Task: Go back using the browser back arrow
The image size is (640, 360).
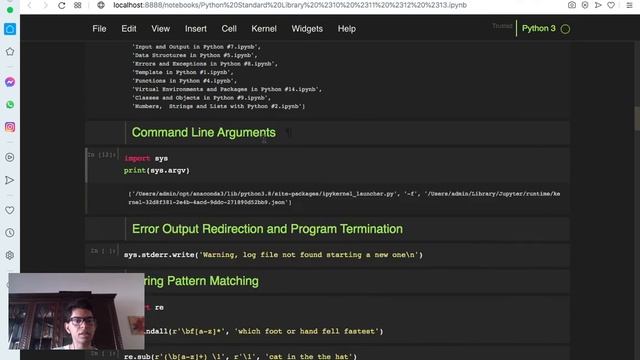Action: pyautogui.click(x=29, y=5)
